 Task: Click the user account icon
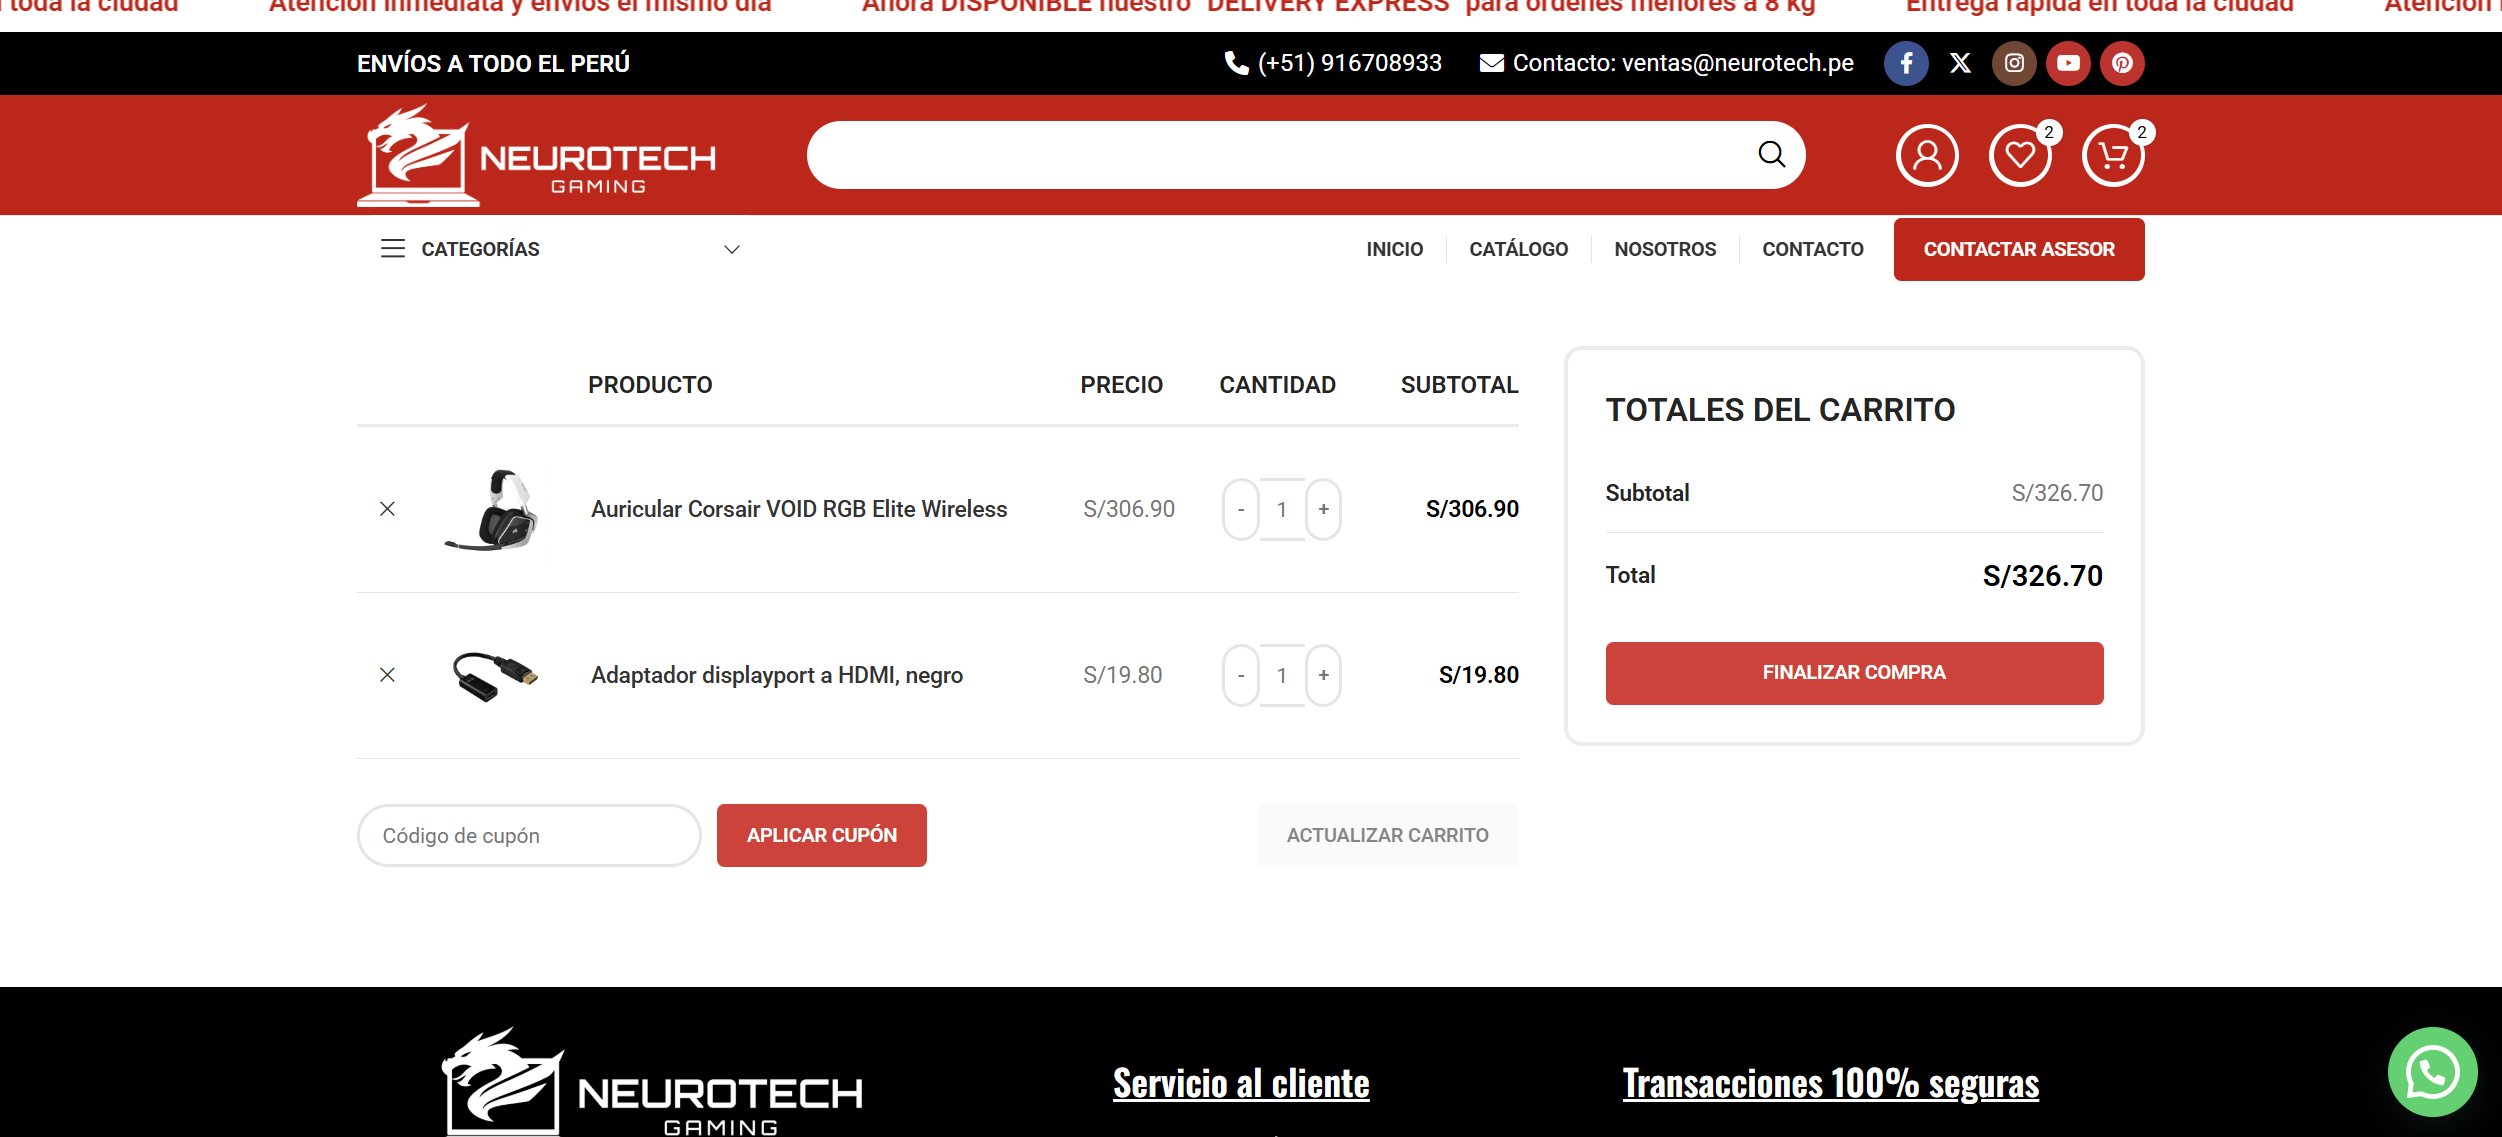(1927, 156)
